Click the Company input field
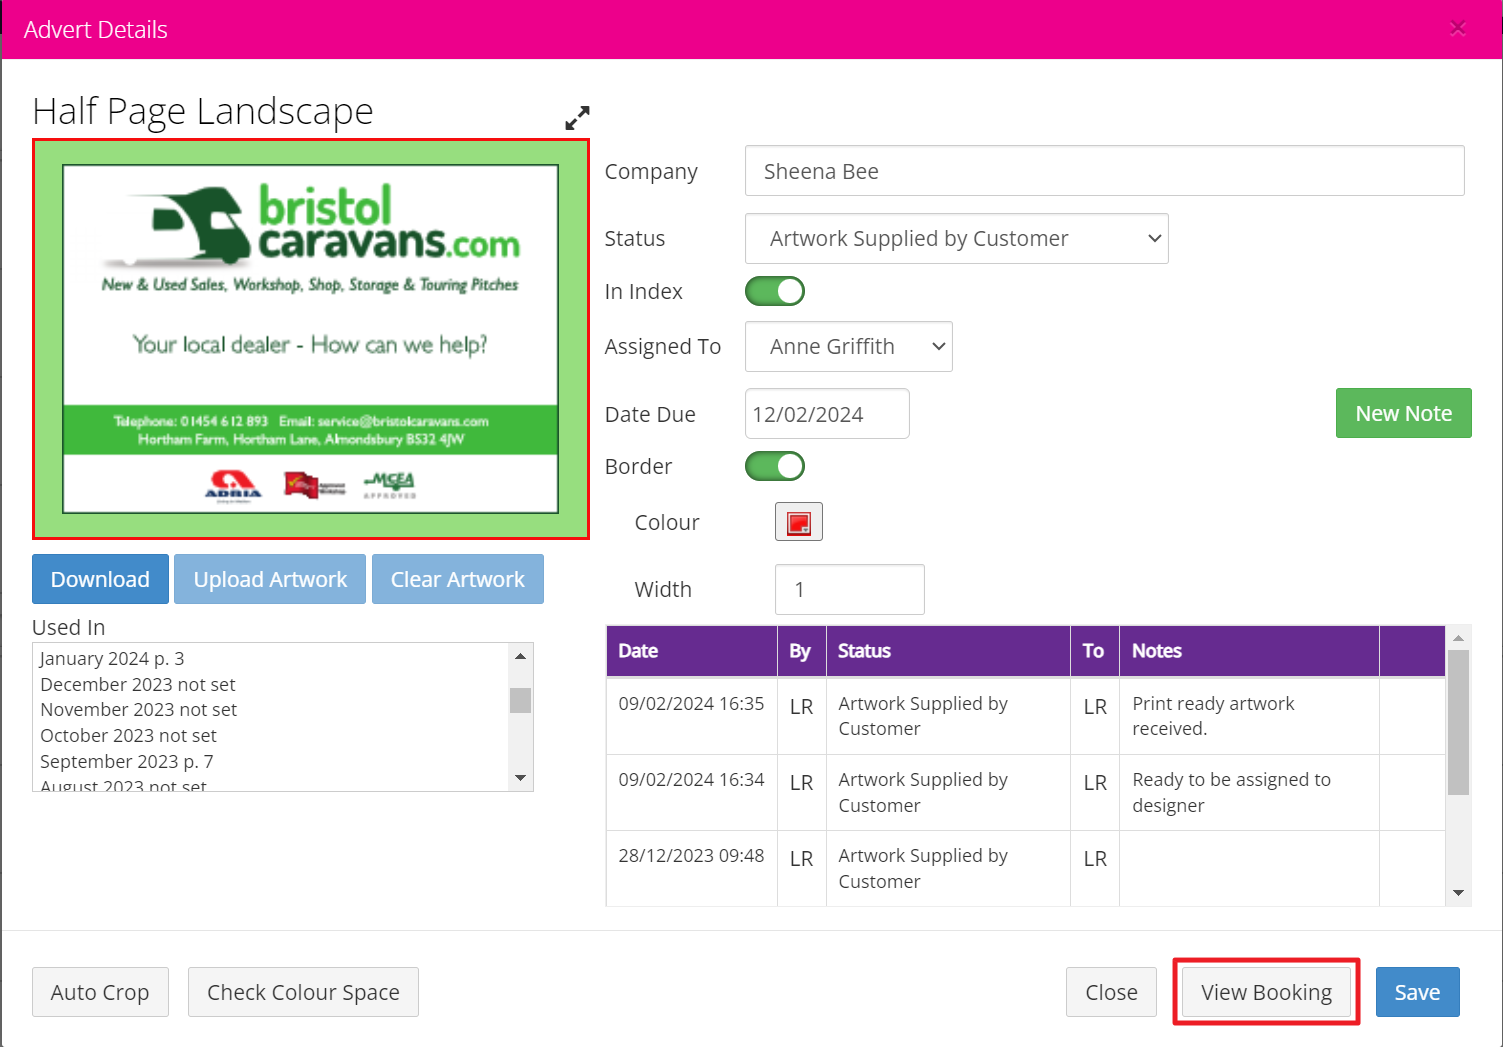Screen dimensions: 1503x1047 [x=1104, y=171]
